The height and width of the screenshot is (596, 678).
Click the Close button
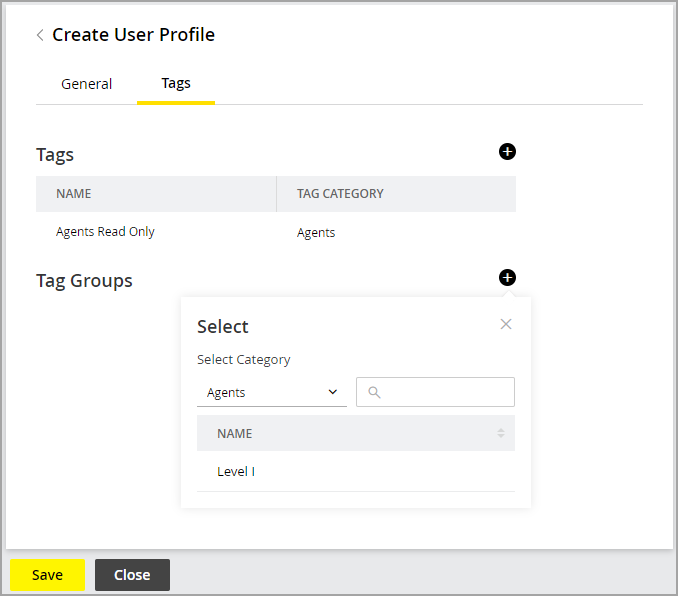click(132, 575)
